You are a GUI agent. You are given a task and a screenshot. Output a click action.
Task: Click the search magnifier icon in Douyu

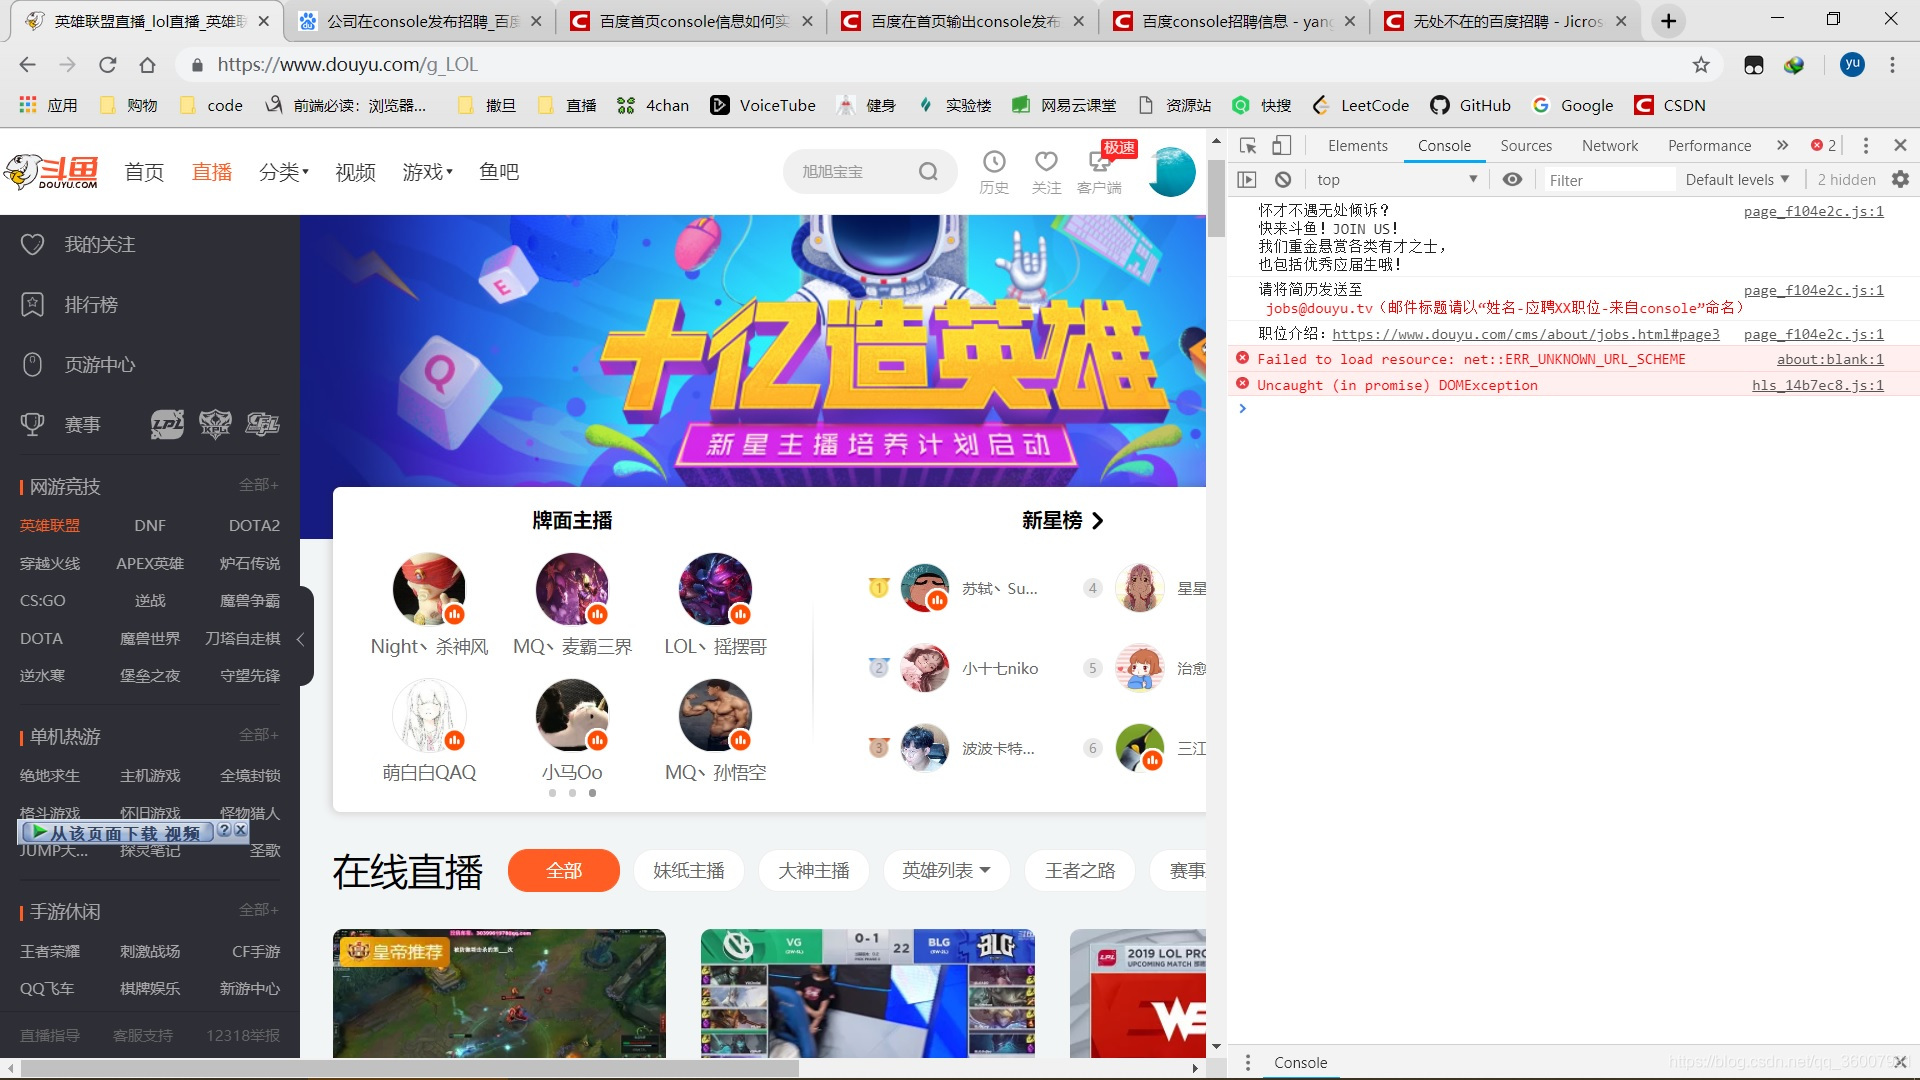point(928,172)
